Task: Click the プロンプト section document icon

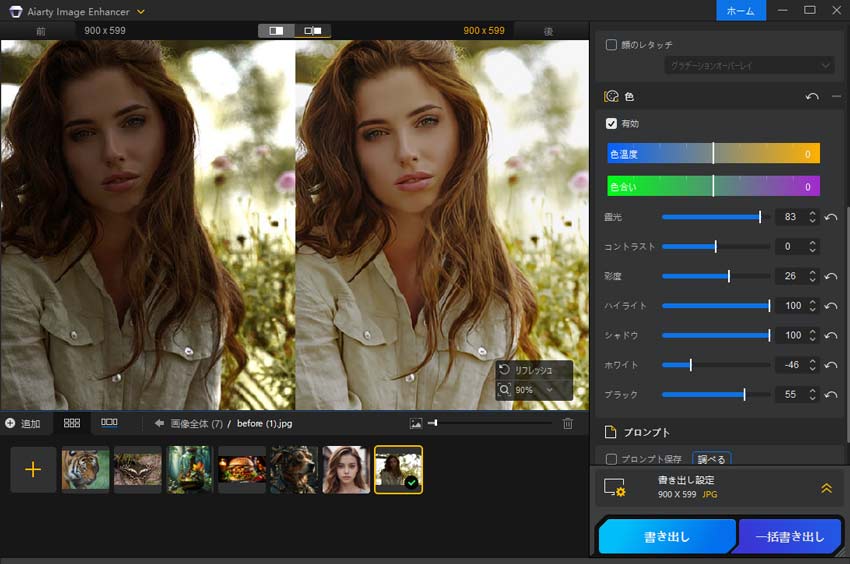Action: coord(610,432)
